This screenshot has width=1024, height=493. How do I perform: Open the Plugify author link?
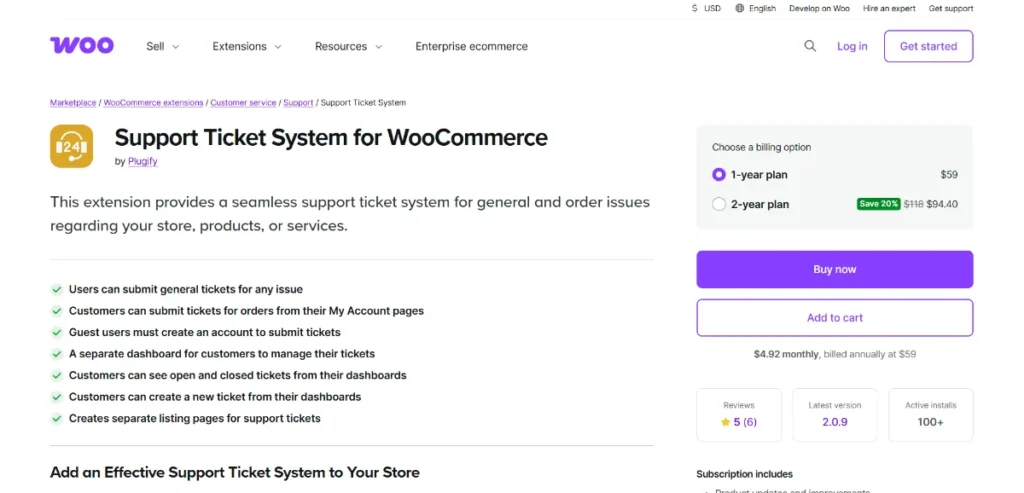(142, 161)
